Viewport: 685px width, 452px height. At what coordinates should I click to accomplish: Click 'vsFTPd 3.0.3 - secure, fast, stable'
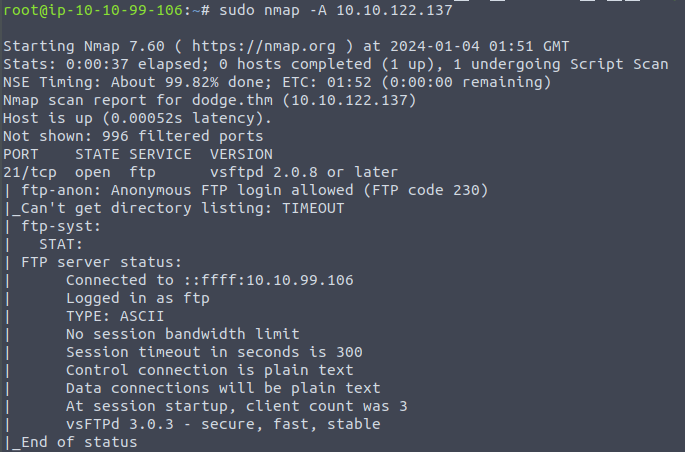pos(222,424)
